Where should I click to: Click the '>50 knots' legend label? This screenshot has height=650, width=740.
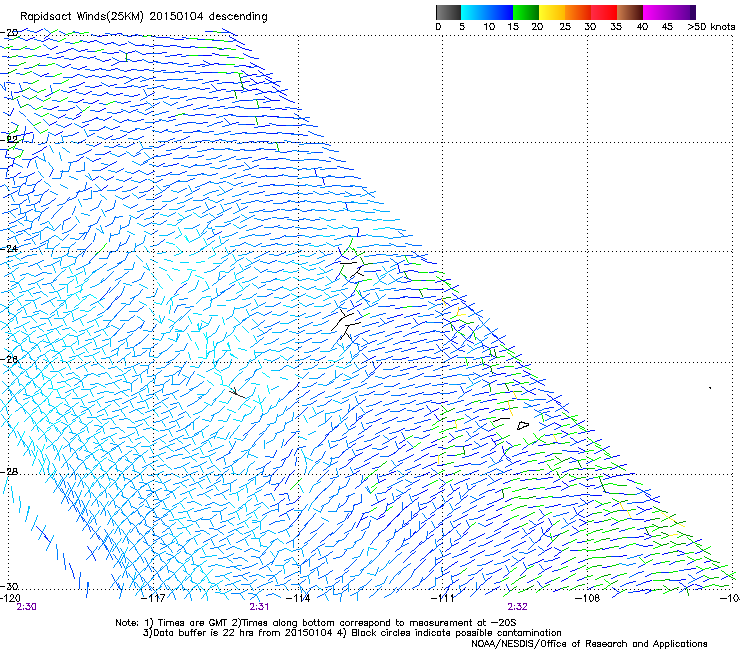[711, 27]
